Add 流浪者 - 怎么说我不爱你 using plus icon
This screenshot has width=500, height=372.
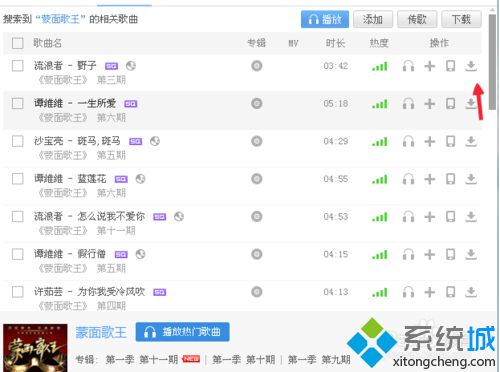coord(430,217)
